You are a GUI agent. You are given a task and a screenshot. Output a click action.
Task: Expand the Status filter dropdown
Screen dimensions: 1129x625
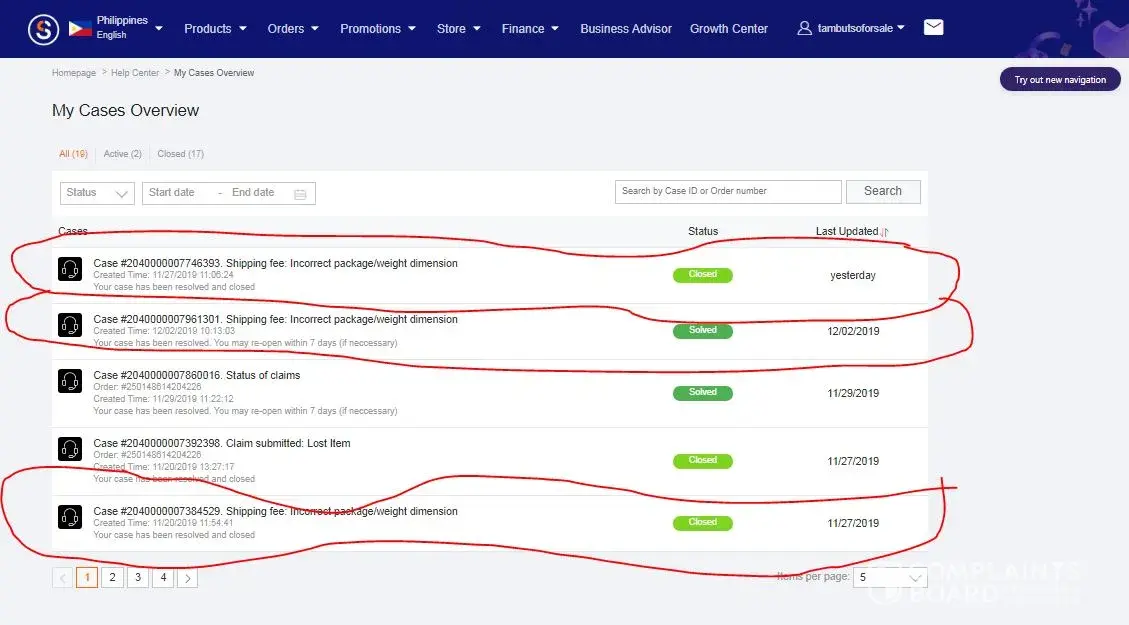(x=97, y=193)
